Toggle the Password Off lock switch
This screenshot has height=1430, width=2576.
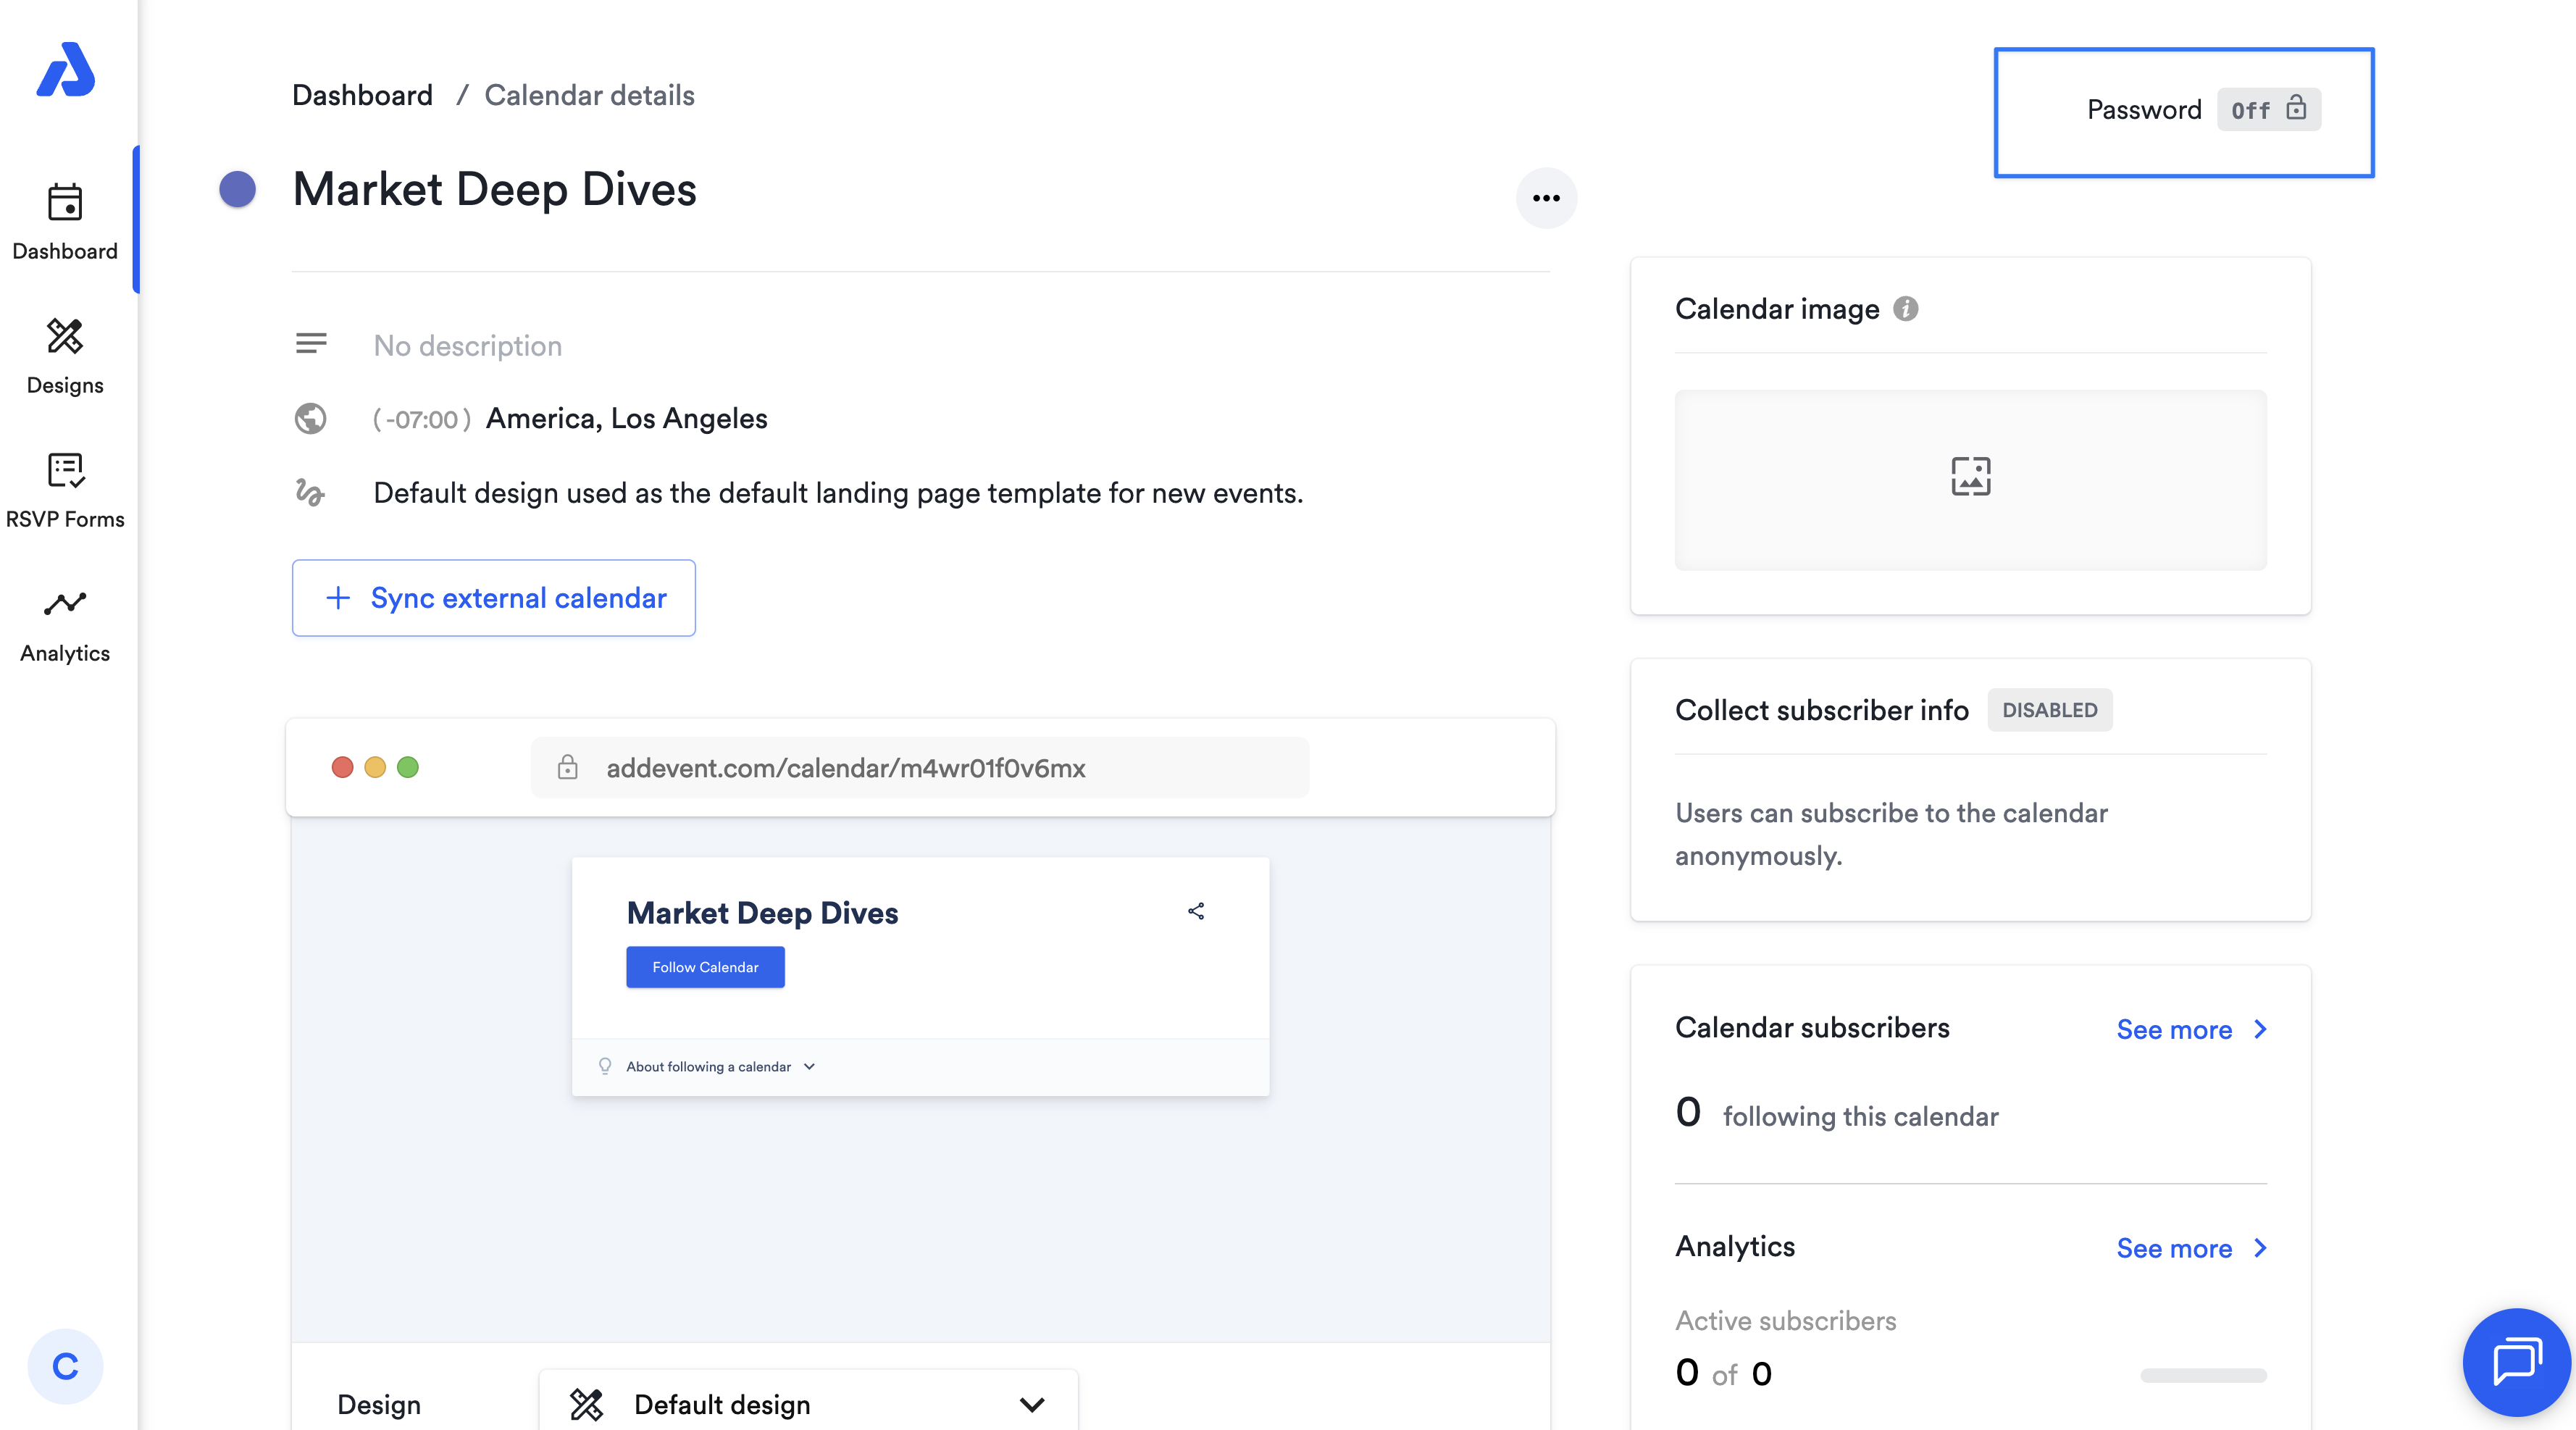[x=2268, y=110]
